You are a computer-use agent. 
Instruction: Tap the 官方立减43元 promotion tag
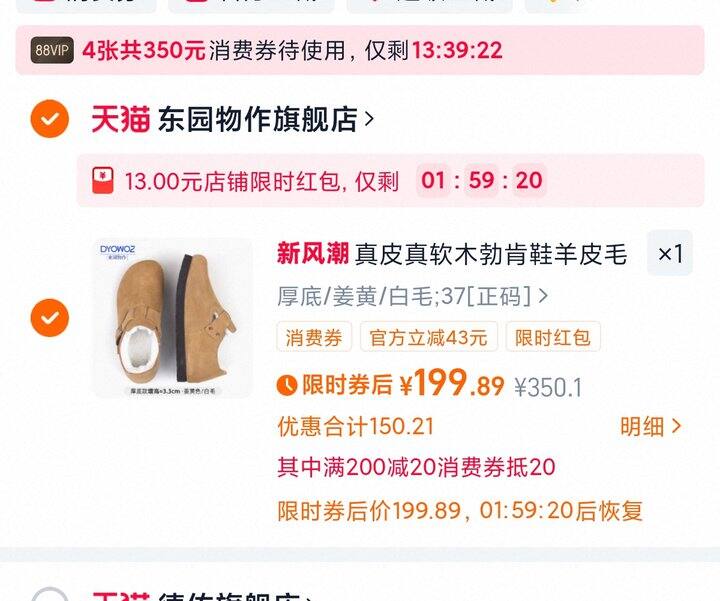pyautogui.click(x=428, y=337)
